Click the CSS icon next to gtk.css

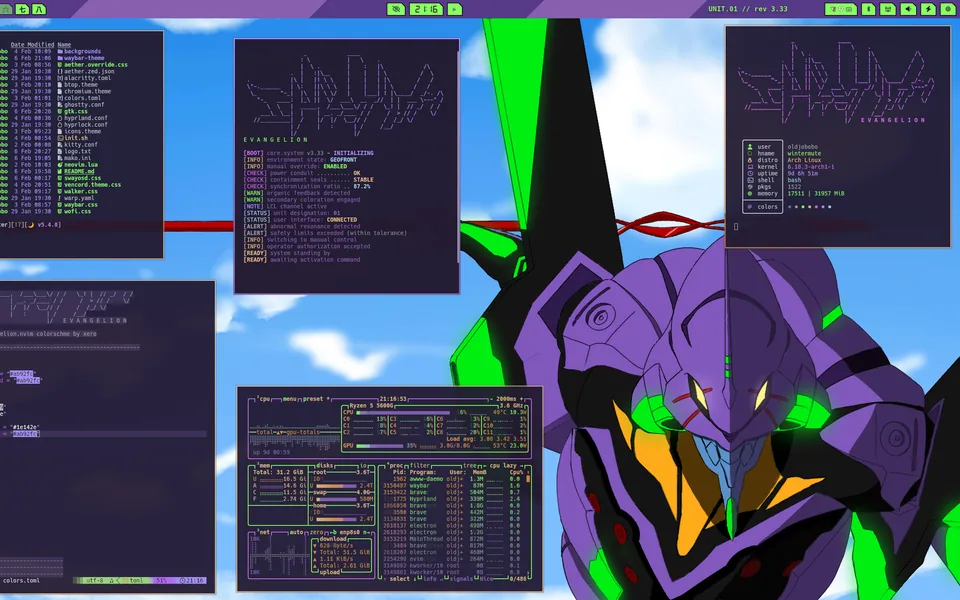tap(60, 111)
